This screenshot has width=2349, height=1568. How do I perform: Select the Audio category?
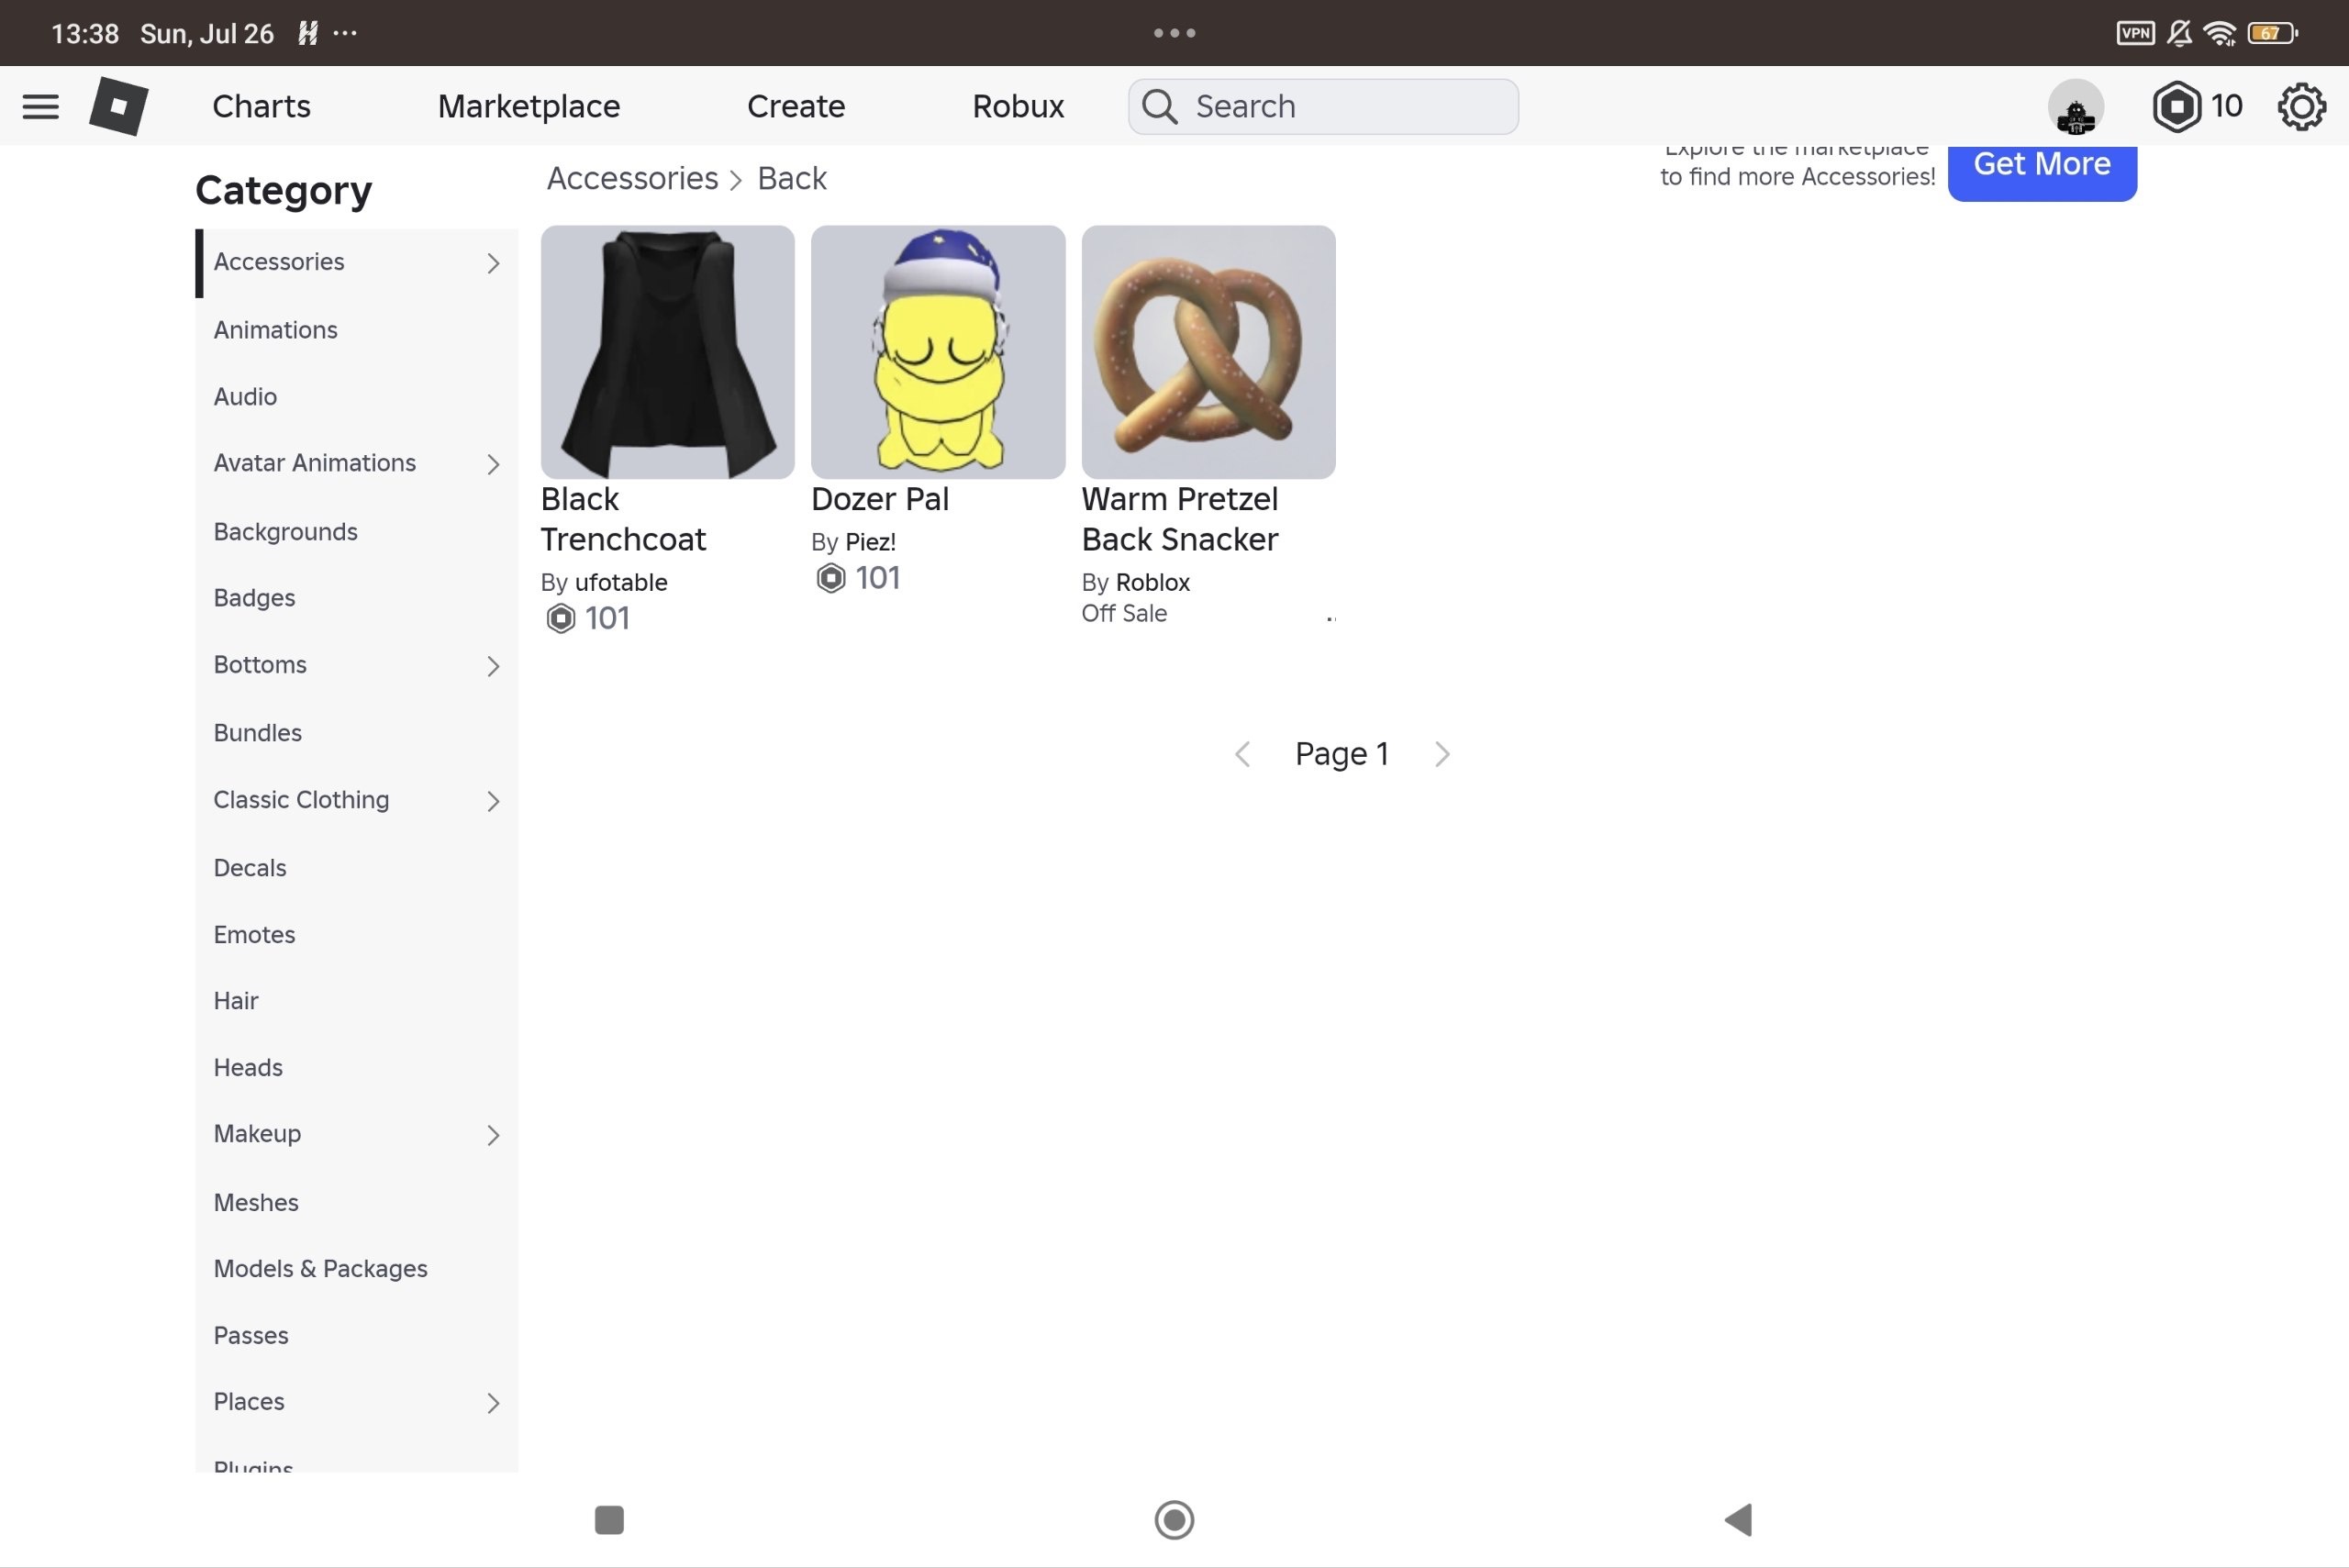click(x=356, y=397)
